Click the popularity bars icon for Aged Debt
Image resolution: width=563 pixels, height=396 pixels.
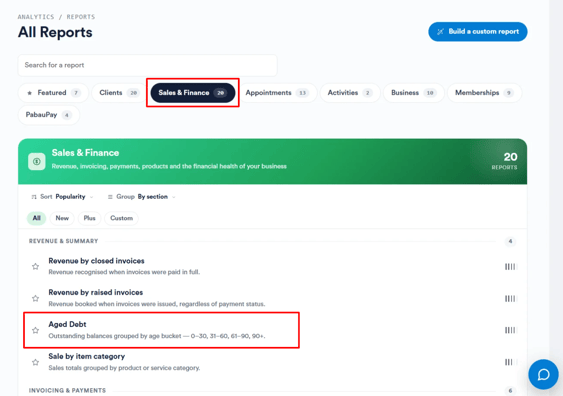point(510,330)
